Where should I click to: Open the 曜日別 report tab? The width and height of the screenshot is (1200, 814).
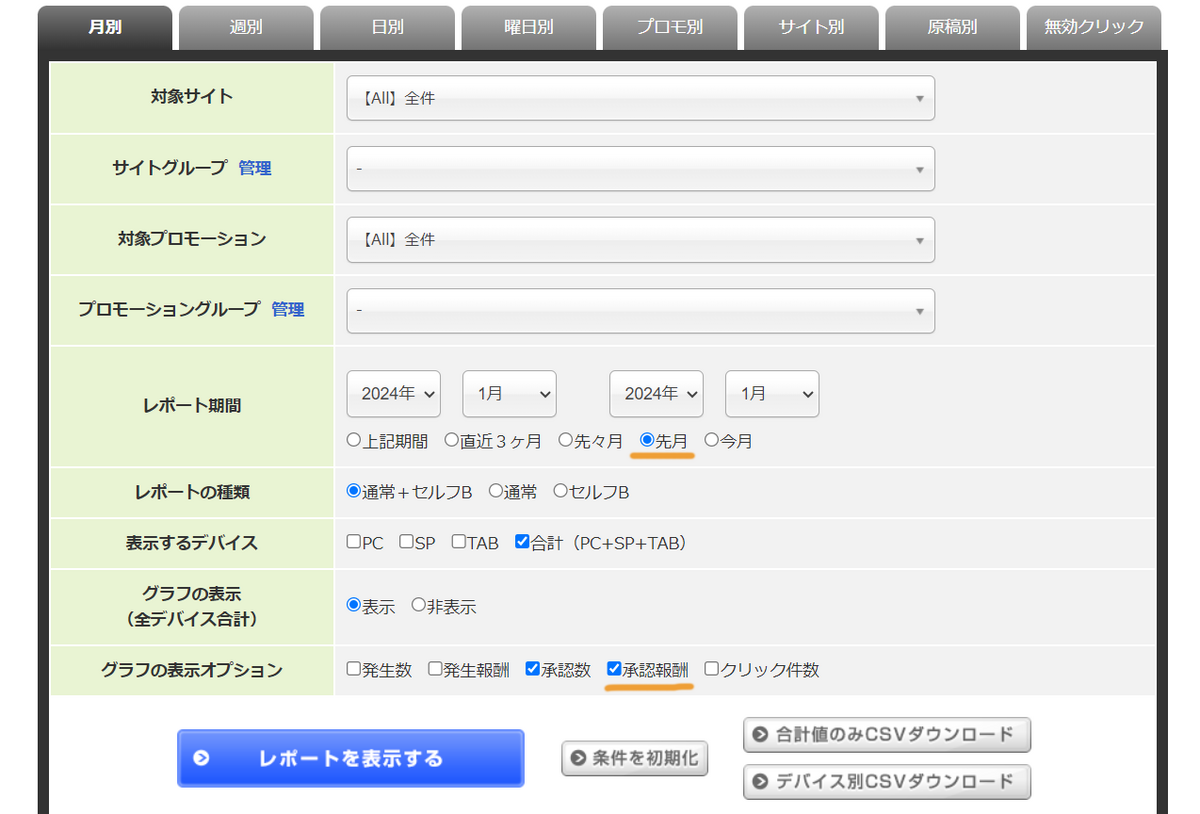pos(528,27)
